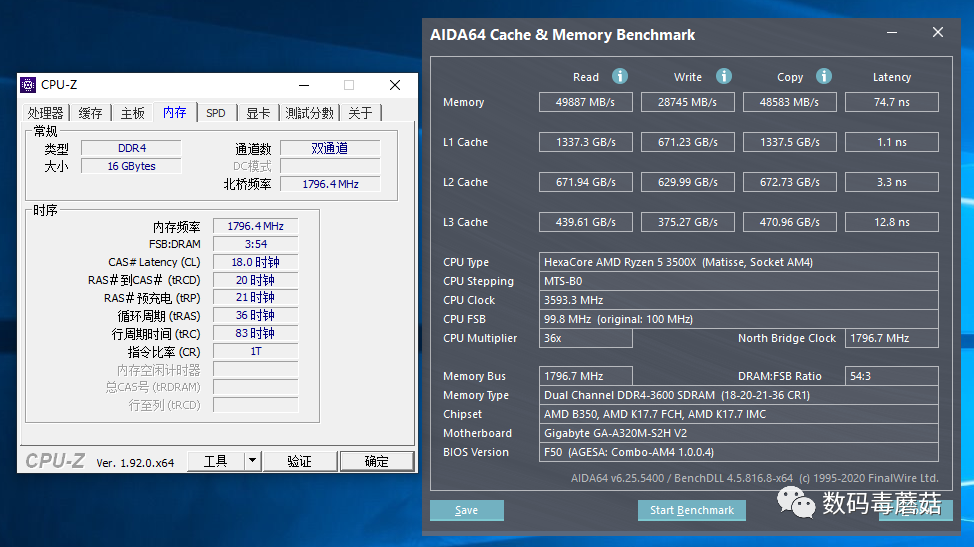Viewport: 974px width, 547px height.
Task: Open the 缓存 tab
Action: click(x=90, y=113)
